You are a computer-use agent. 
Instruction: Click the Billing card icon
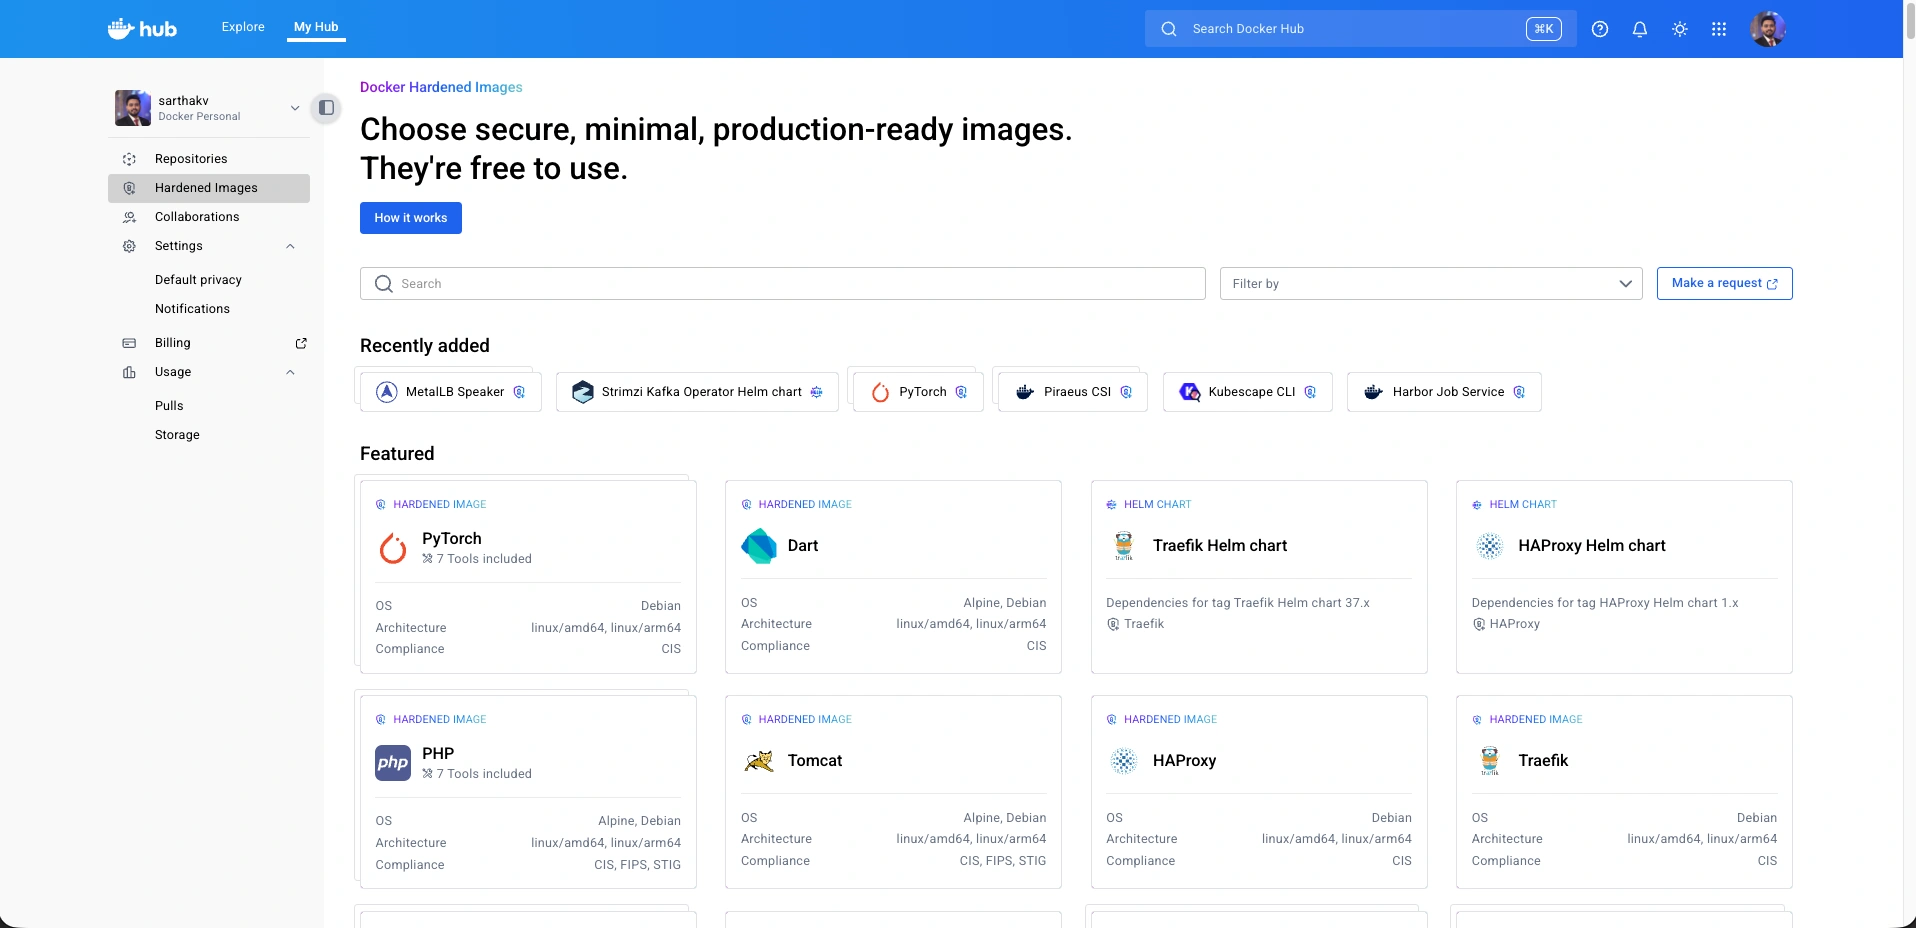click(x=129, y=343)
